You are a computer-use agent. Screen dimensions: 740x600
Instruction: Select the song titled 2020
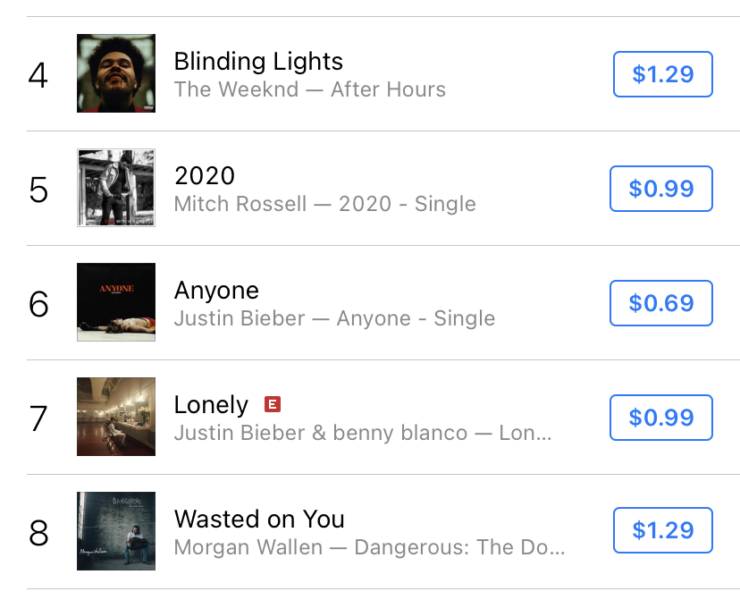point(204,176)
